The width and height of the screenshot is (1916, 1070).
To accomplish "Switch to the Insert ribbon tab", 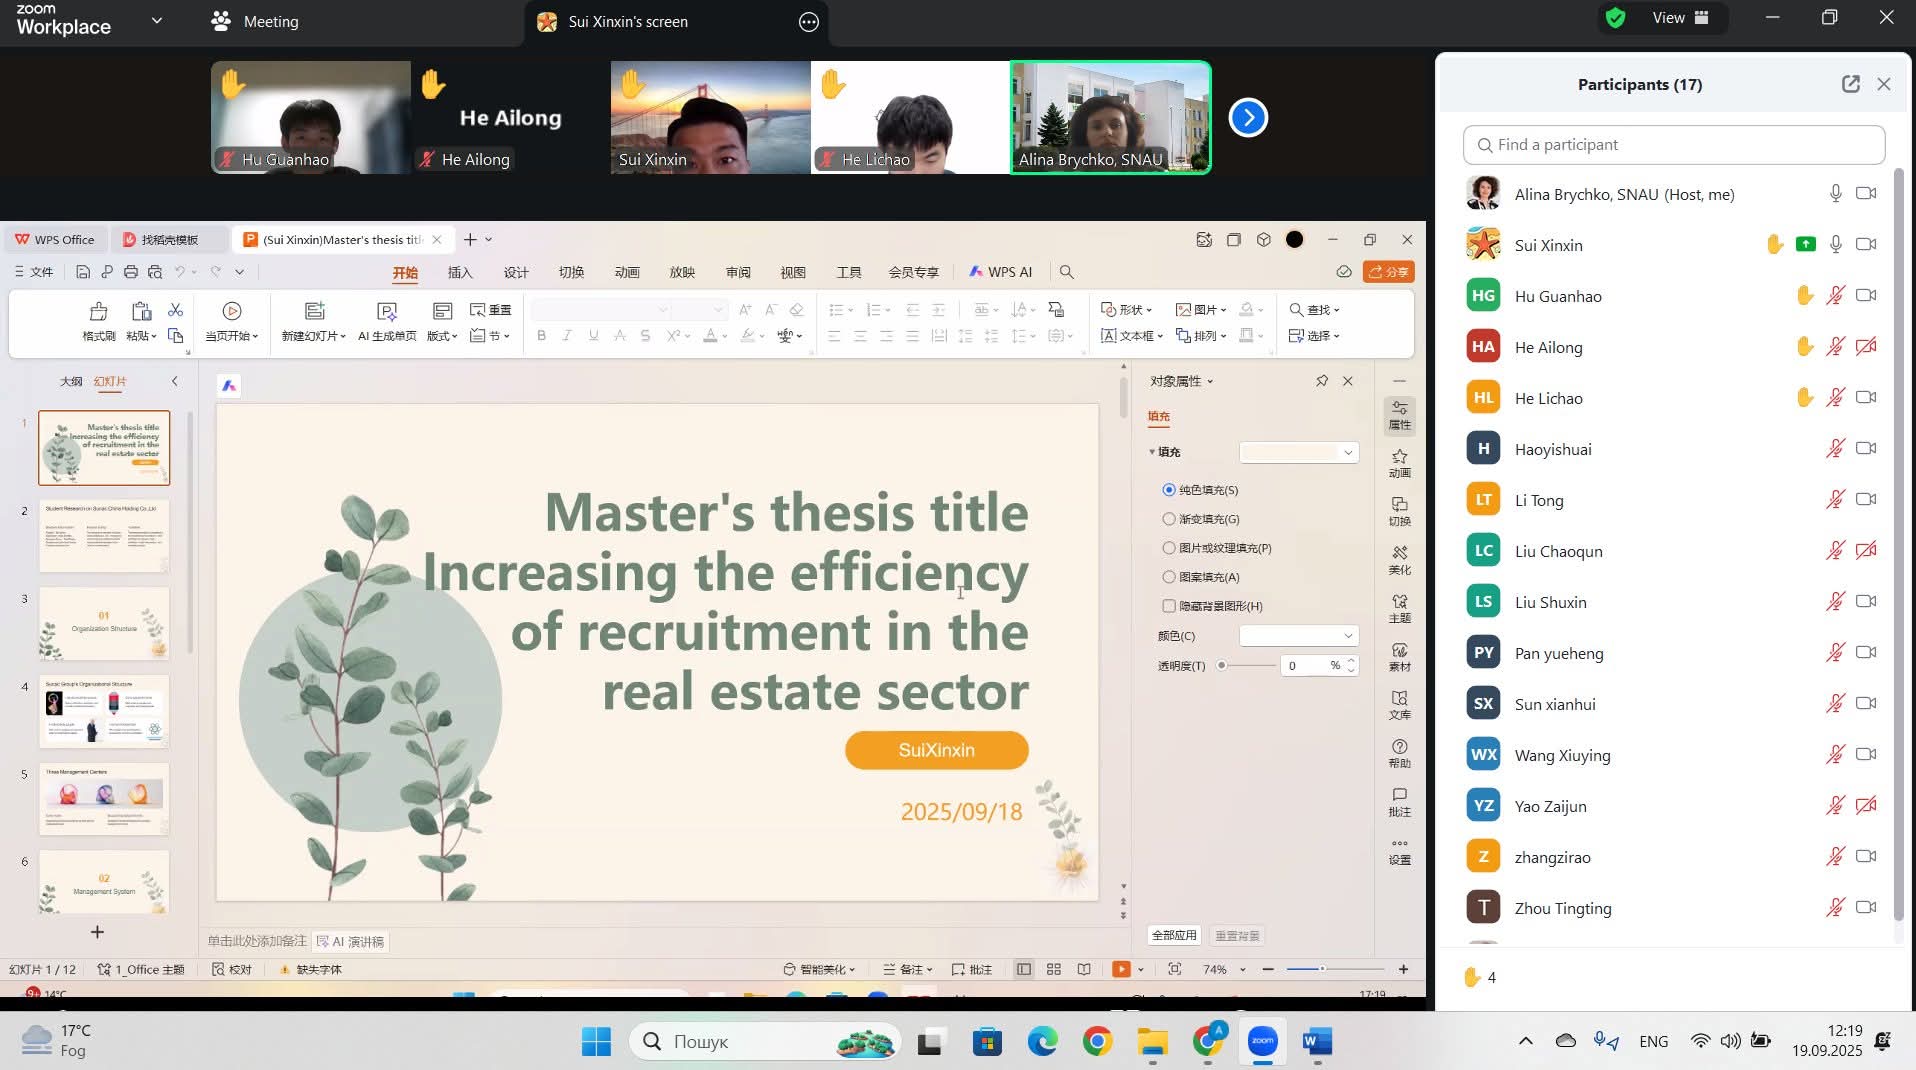I will [460, 272].
